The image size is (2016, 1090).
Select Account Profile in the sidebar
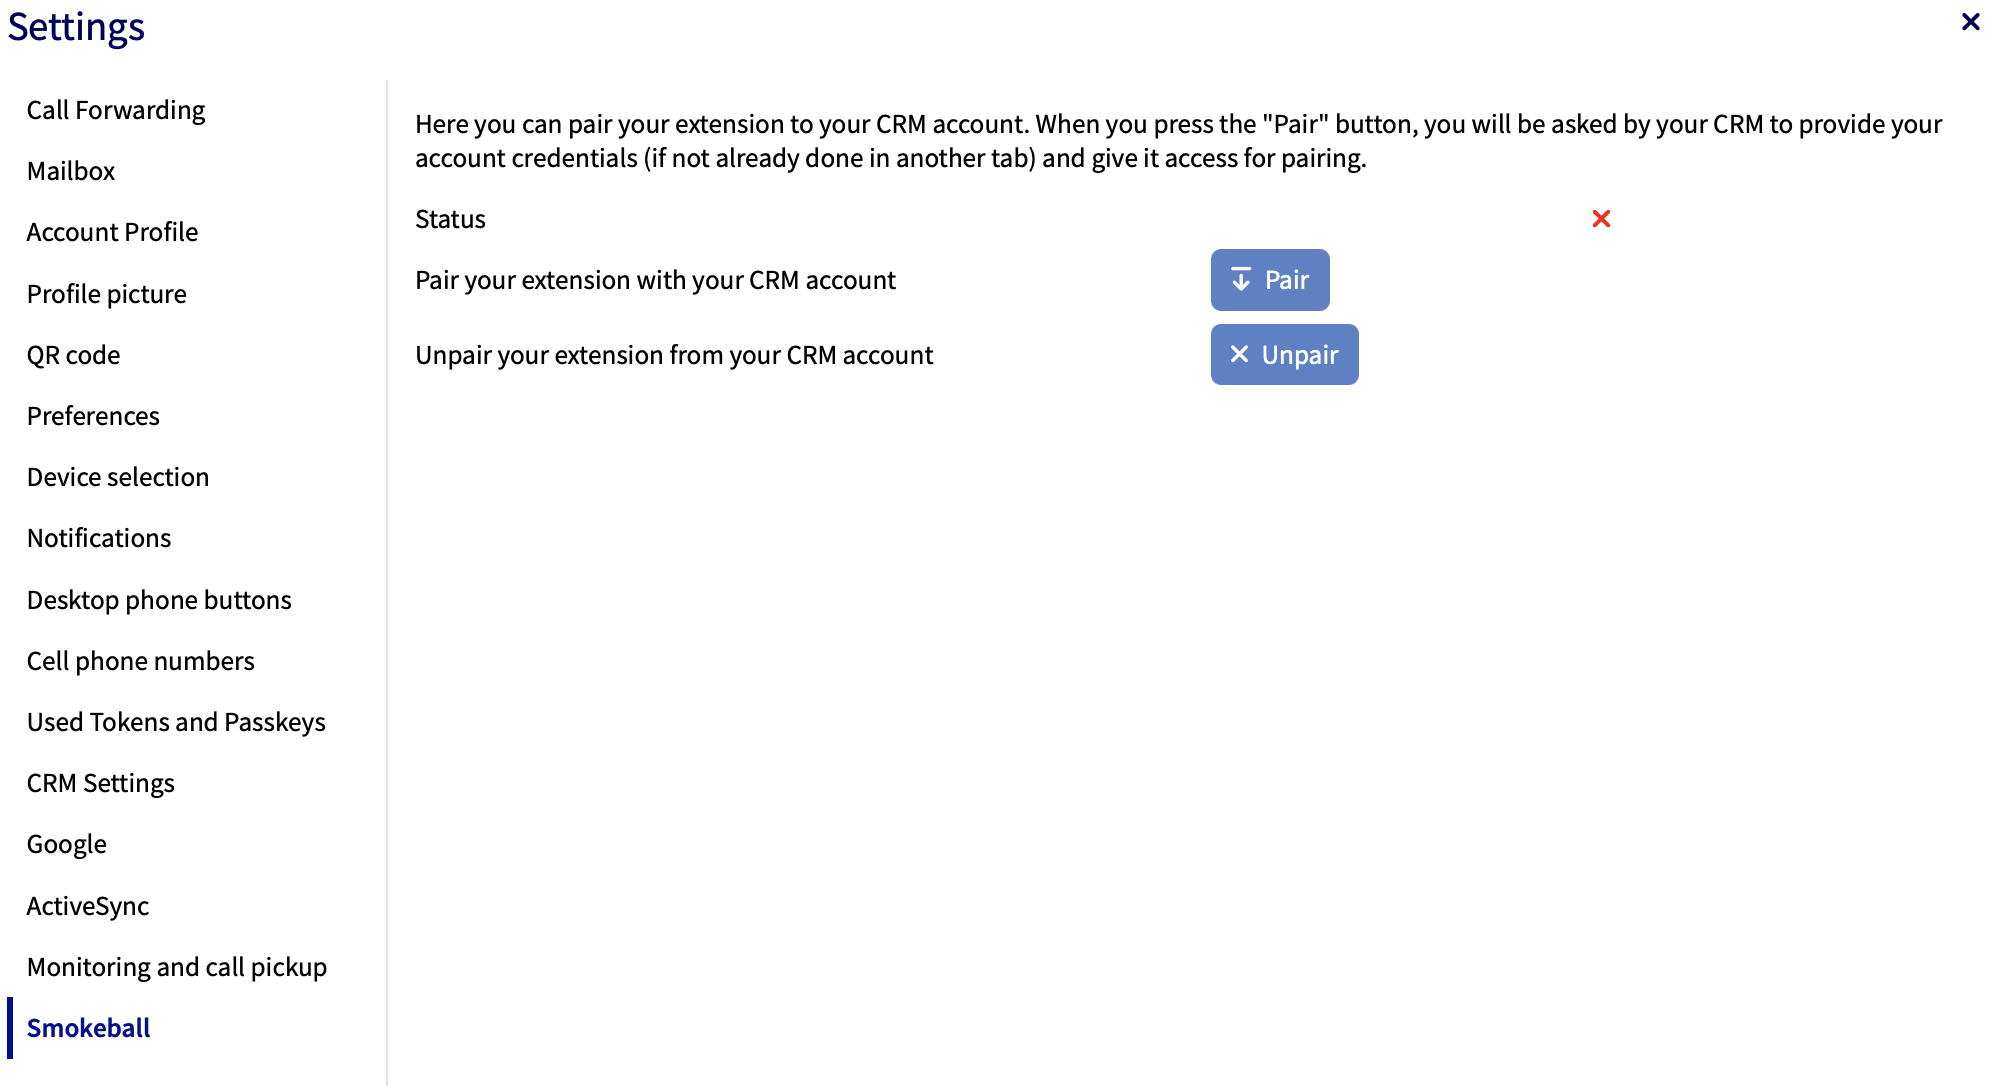click(112, 232)
